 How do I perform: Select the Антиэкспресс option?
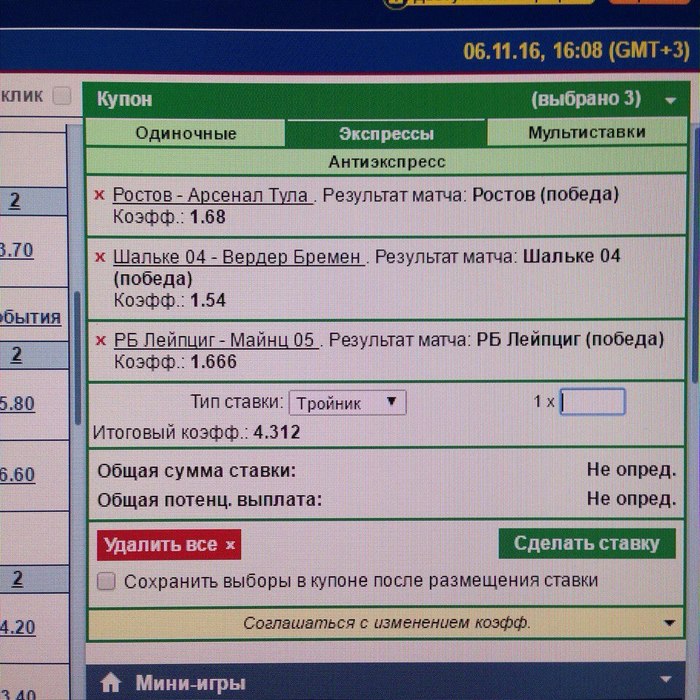click(387, 162)
